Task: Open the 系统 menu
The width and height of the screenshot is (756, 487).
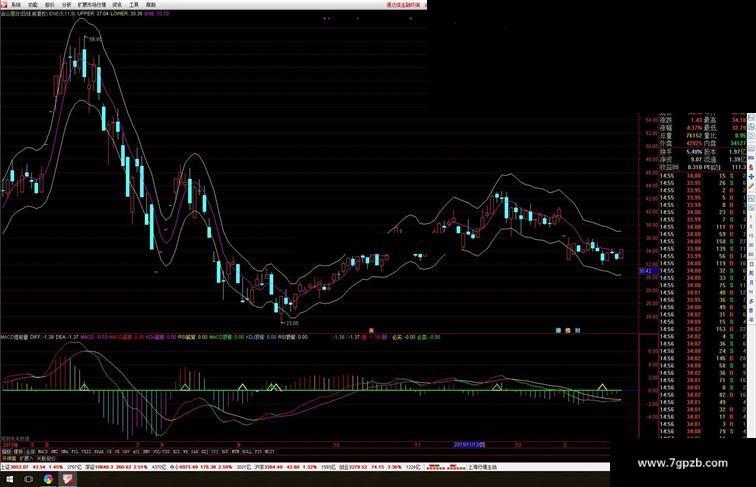Action: click(16, 4)
